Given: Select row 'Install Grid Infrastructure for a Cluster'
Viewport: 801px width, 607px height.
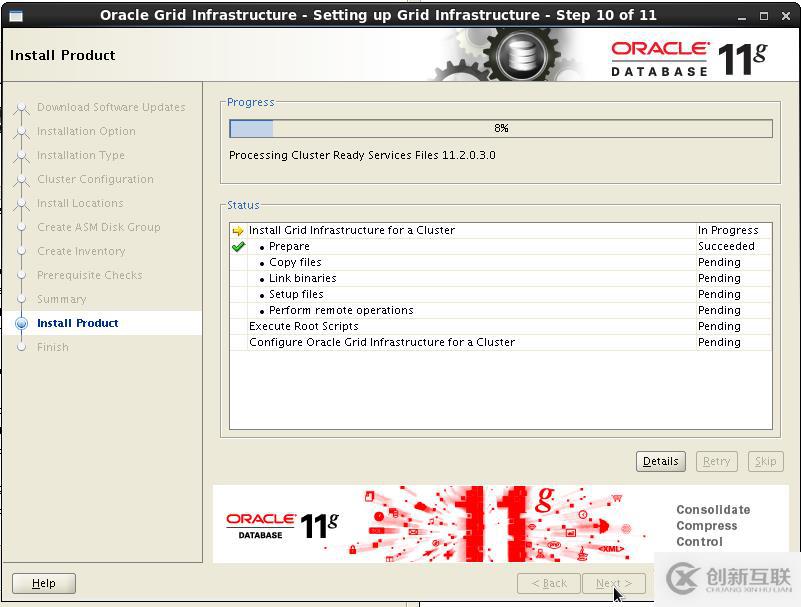Looking at the screenshot, I should click(501, 230).
